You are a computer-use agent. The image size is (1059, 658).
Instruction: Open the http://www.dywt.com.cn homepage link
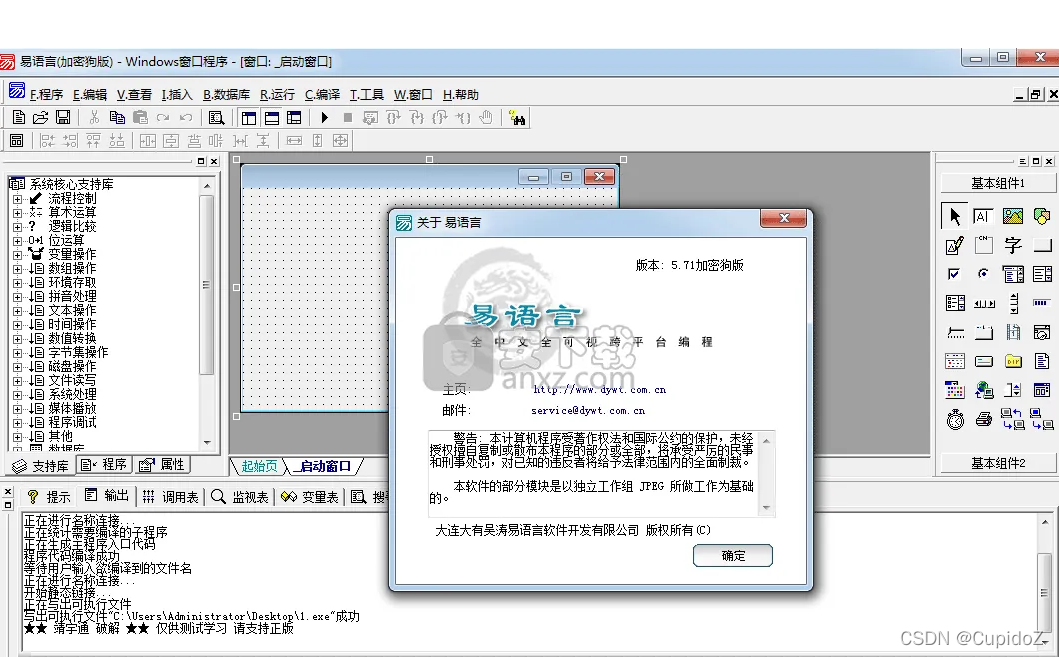599,390
